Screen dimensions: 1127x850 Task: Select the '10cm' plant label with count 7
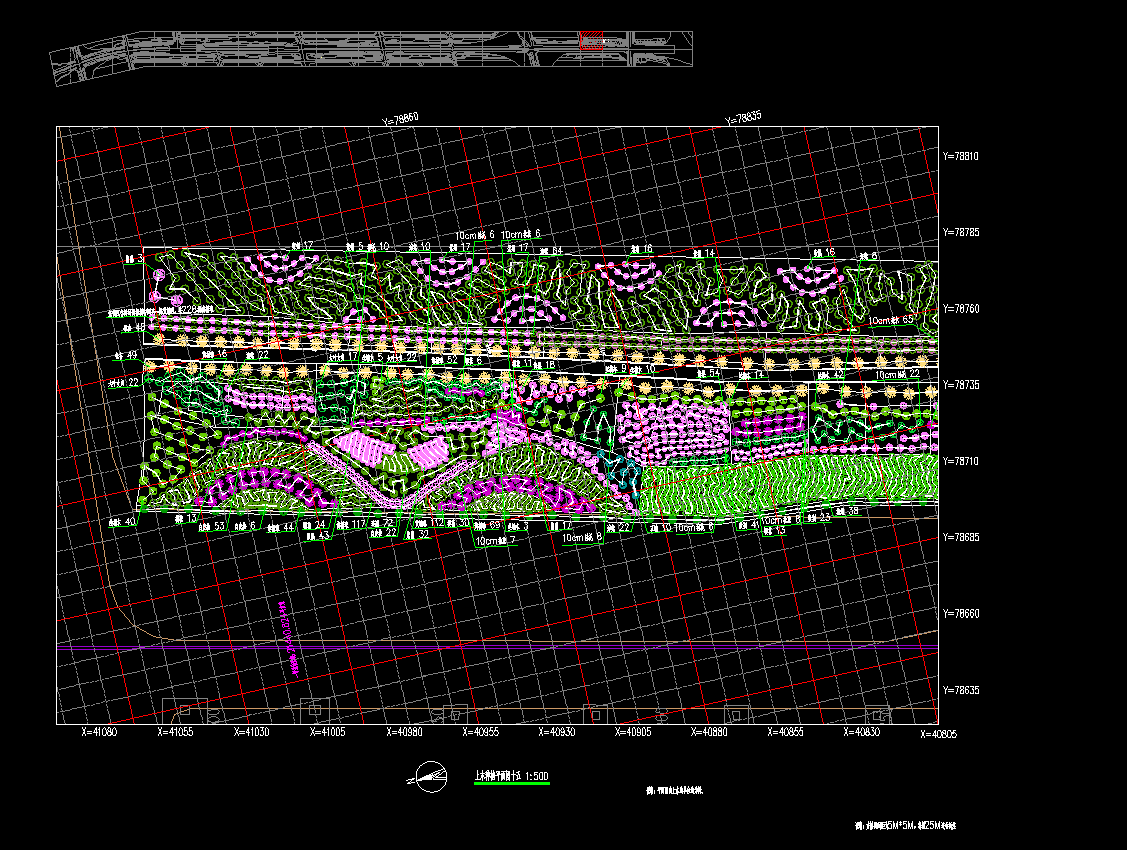pyautogui.click(x=495, y=540)
